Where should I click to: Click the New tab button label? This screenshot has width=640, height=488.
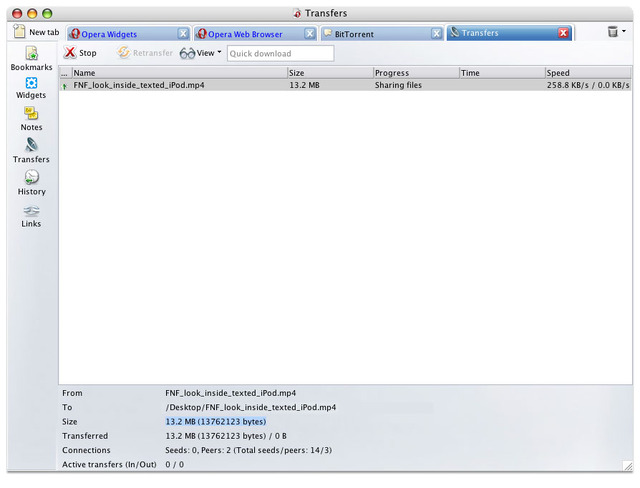(x=44, y=32)
